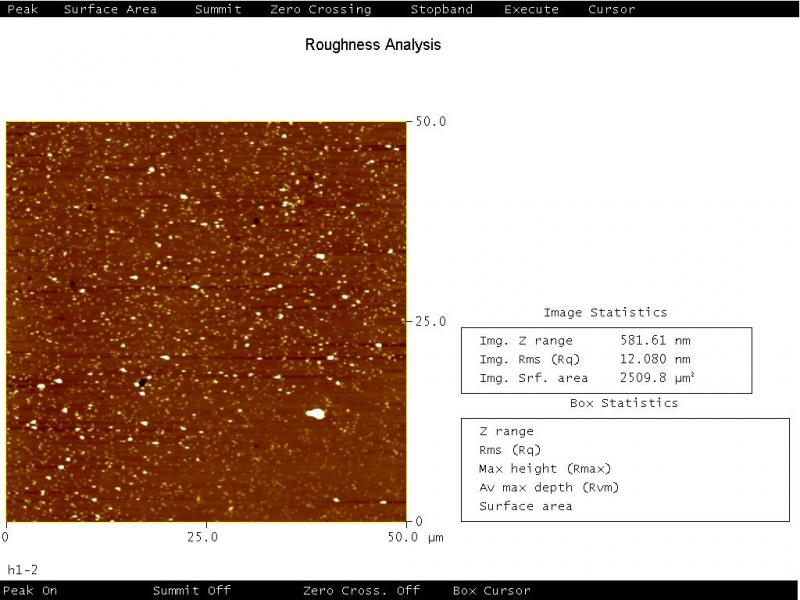Toggle the Peak On status
Viewport: 800px width, 600px height.
pyautogui.click(x=30, y=591)
